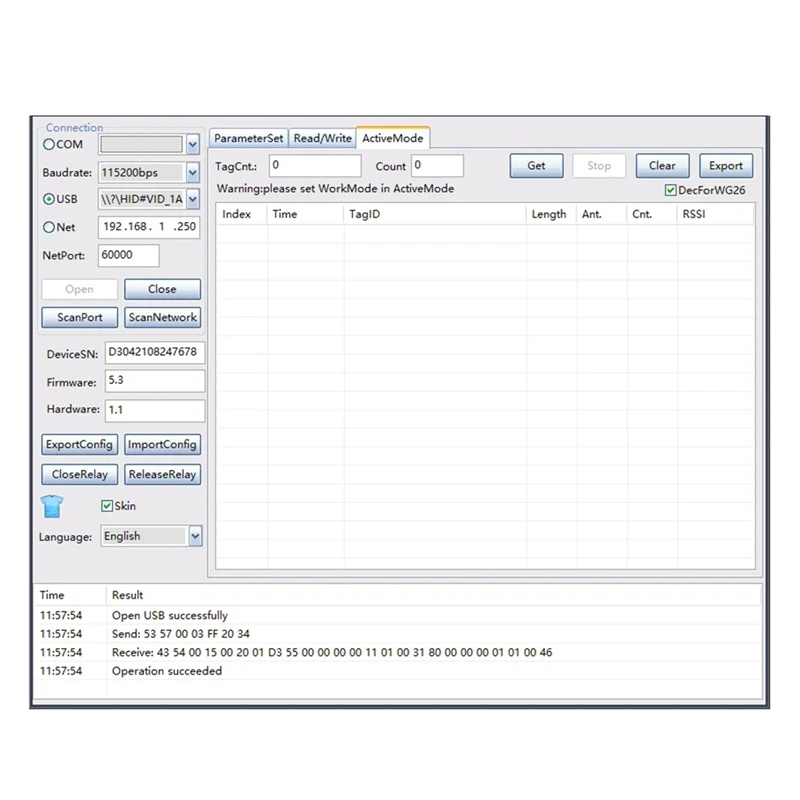Viewport: 800px width, 800px height.
Task: Click the ExportConfig button
Action: pyautogui.click(x=80, y=444)
